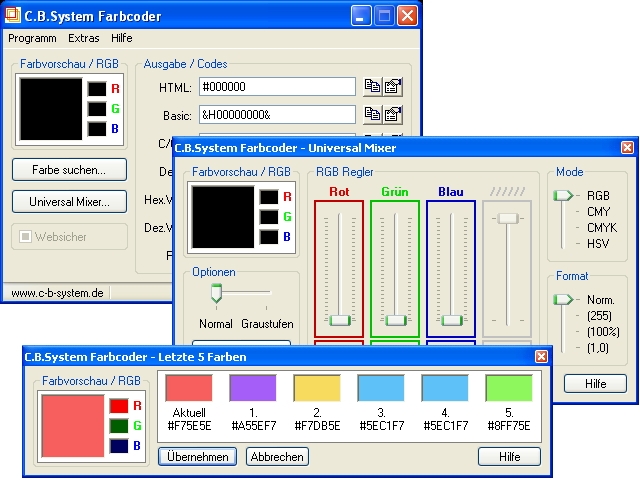
Task: Copy the HTML color code
Action: click(372, 87)
